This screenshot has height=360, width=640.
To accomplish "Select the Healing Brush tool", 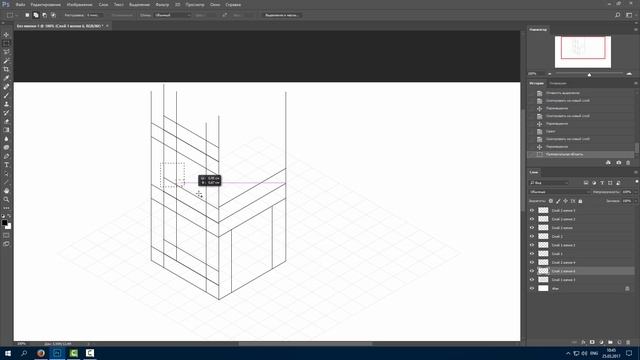I will coord(6,87).
